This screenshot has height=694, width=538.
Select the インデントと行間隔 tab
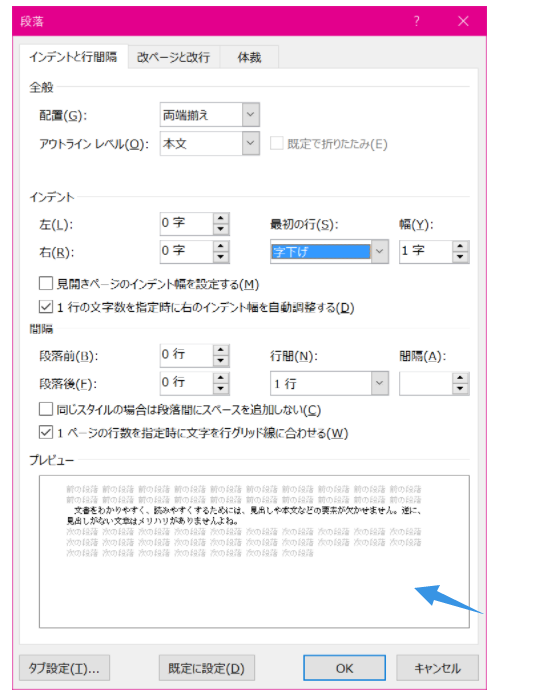(x=73, y=57)
